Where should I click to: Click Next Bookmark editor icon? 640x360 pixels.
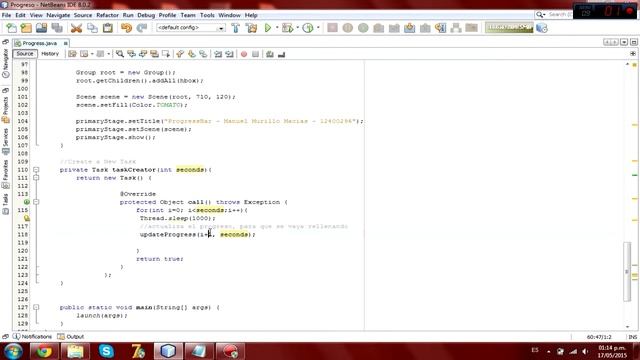[x=191, y=54]
